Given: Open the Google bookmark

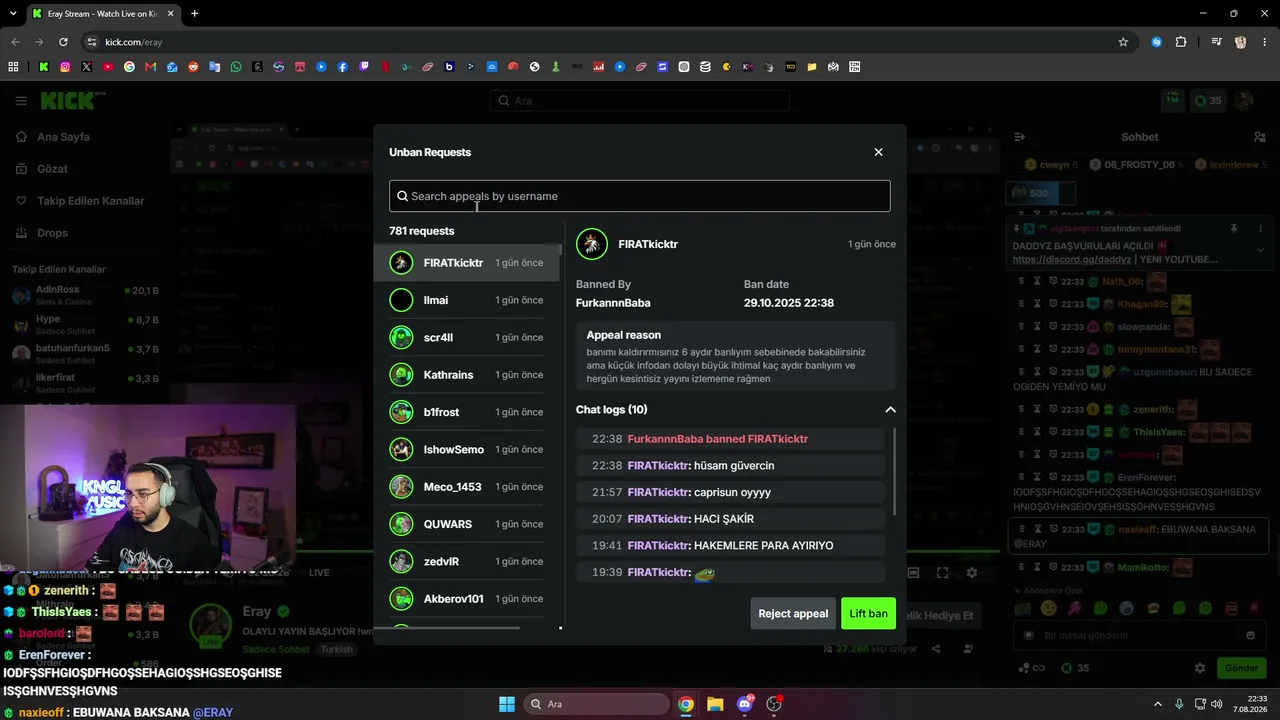Looking at the screenshot, I should [x=129, y=67].
